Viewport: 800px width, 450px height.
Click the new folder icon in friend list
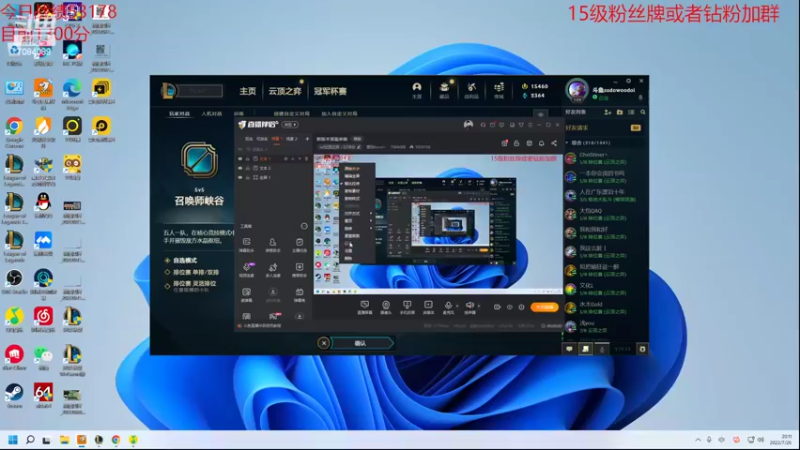619,112
